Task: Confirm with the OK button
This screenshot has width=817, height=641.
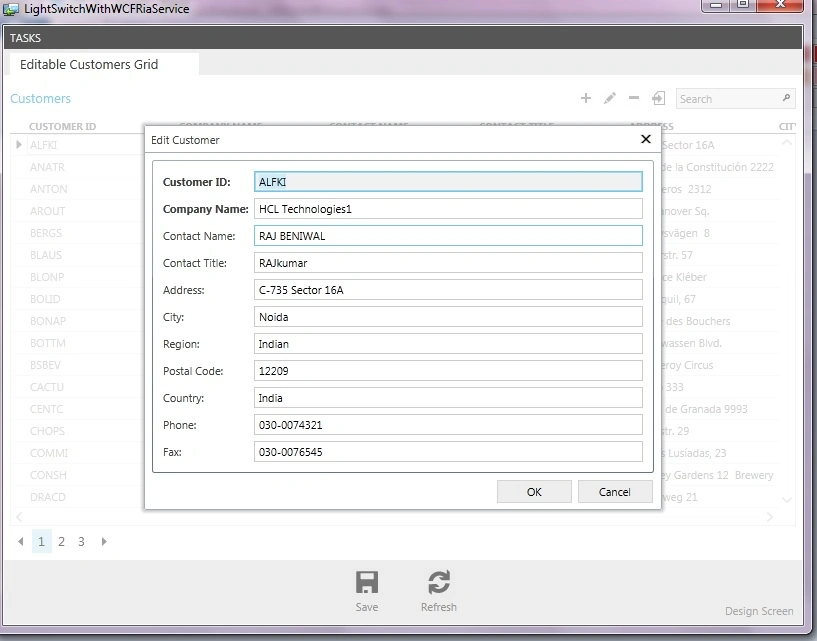Action: point(534,491)
